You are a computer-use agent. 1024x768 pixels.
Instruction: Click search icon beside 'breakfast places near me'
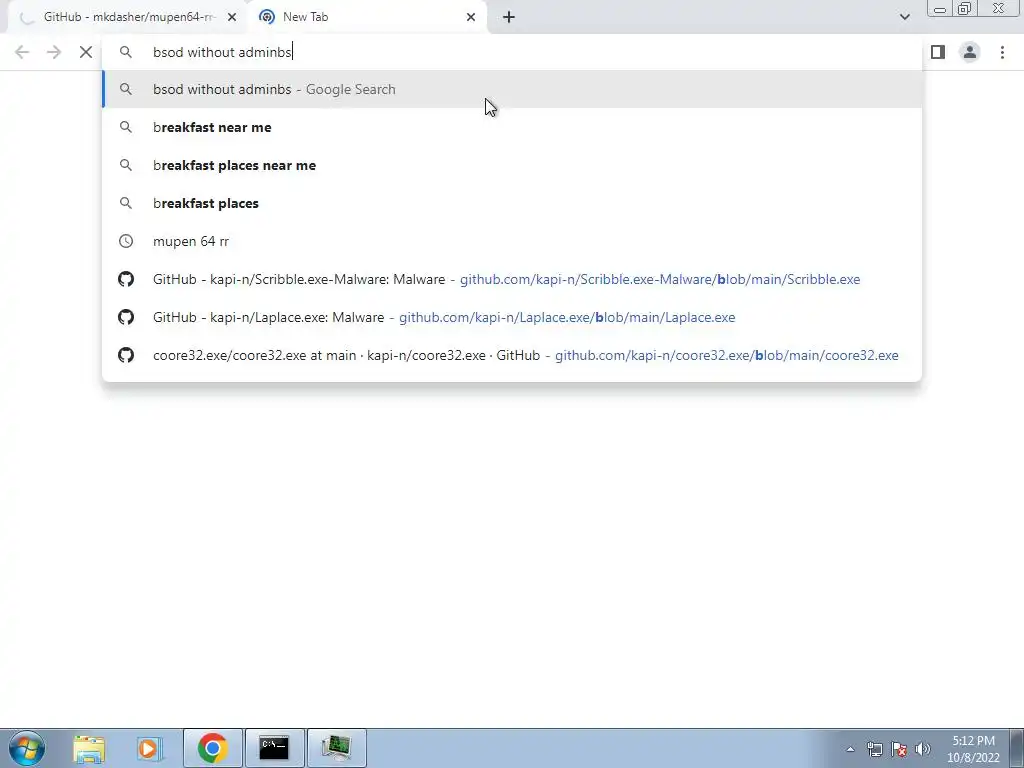pos(126,165)
